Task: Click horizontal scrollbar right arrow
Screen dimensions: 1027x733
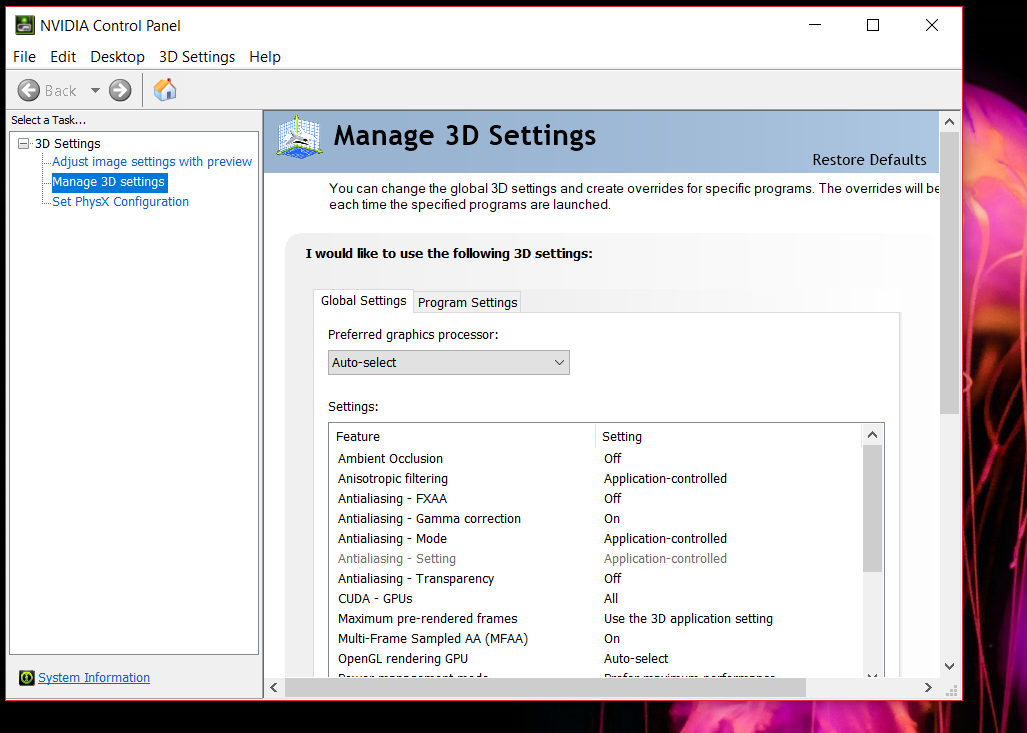Action: pos(928,687)
